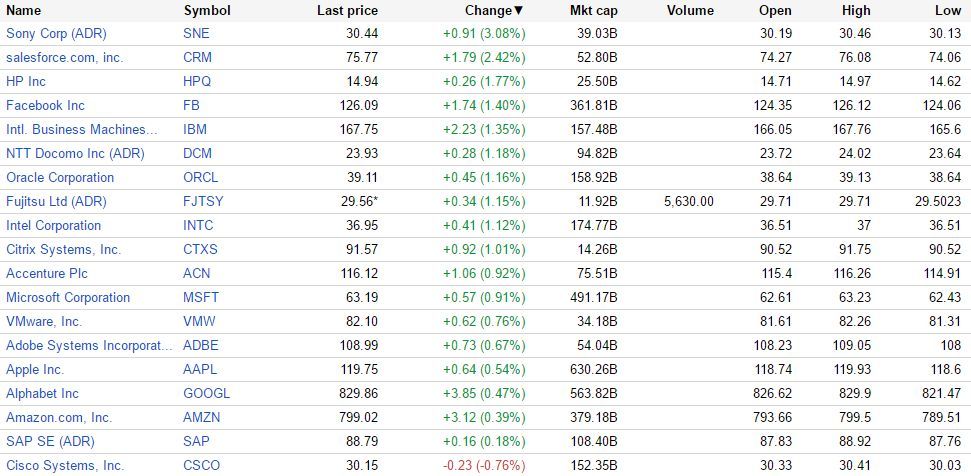
Task: Select the HPQ ticker symbol link
Action: pyautogui.click(x=199, y=81)
